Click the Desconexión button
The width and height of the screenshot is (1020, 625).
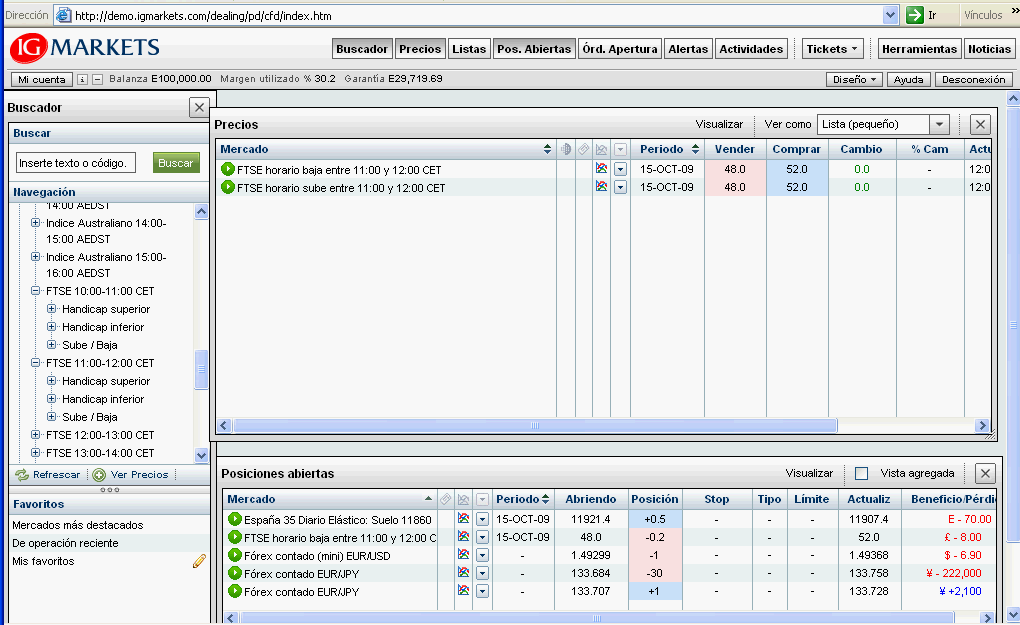click(973, 79)
